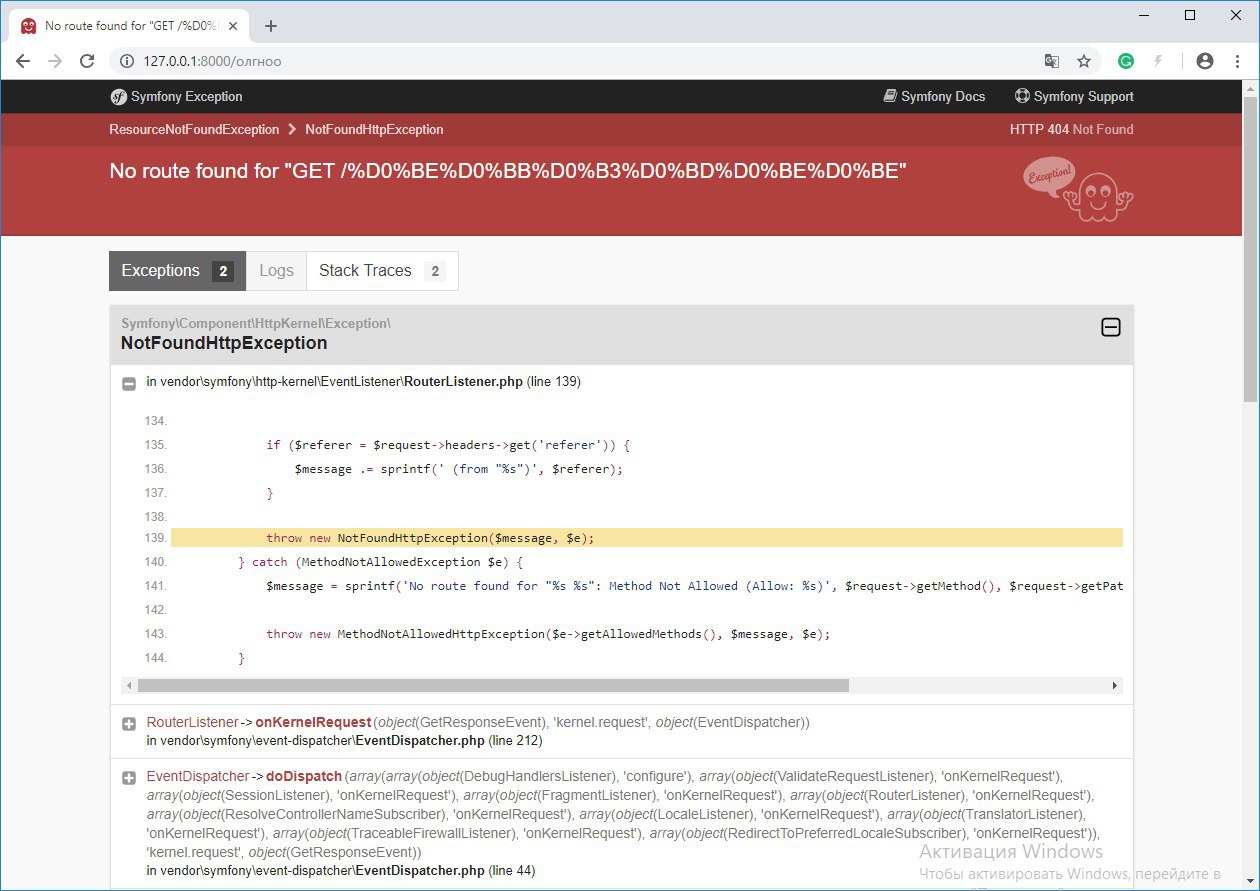Collapse the RouterListener.php line 139 trace
Screen dimensions: 1260x891
click(x=129, y=383)
